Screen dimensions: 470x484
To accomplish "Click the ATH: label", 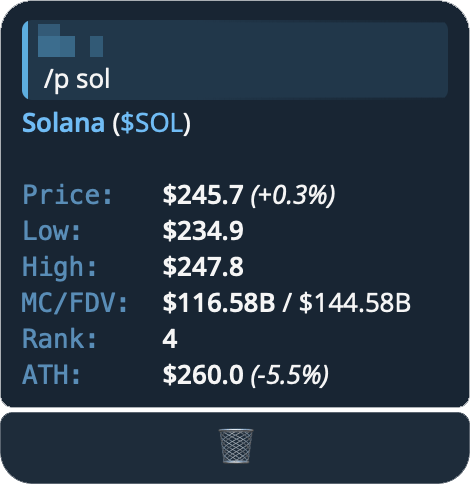I will tap(52, 375).
